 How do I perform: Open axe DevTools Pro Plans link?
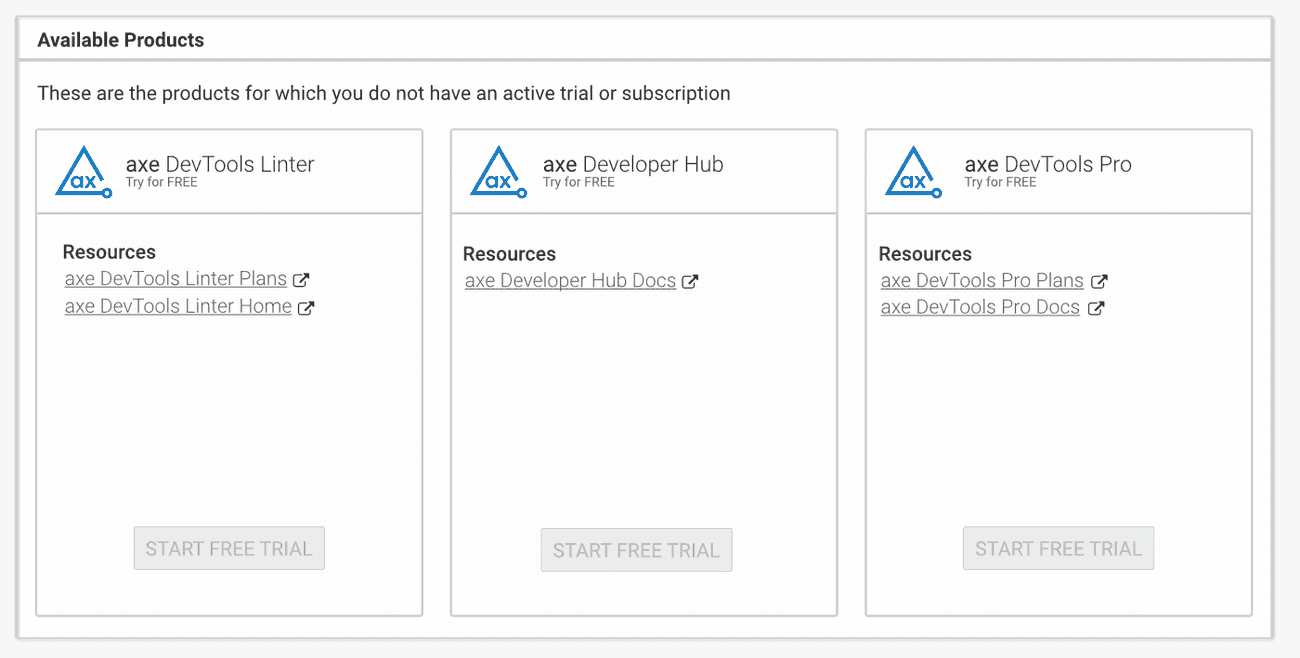coord(981,281)
